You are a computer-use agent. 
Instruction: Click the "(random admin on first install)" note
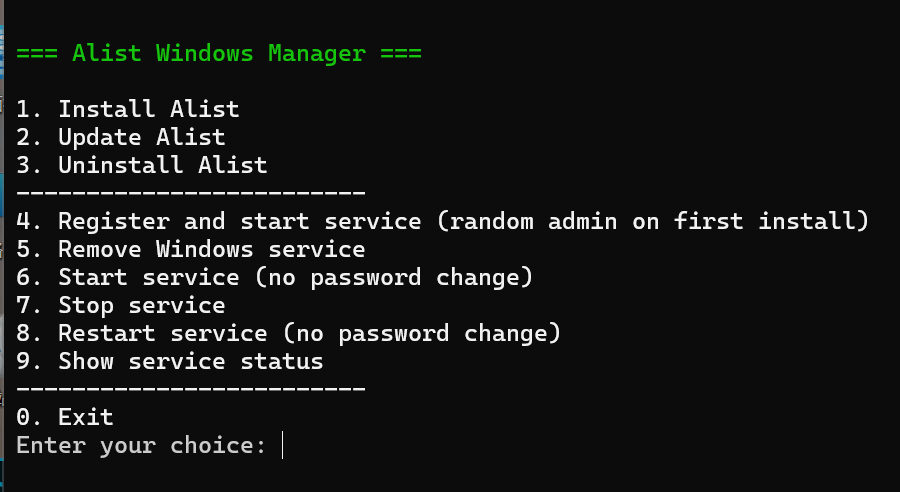point(653,221)
